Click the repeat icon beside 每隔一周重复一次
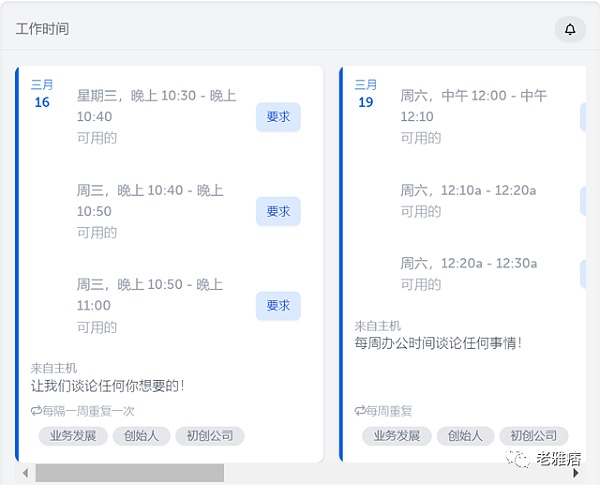Screen dimensions: 600x485 click(x=36, y=411)
